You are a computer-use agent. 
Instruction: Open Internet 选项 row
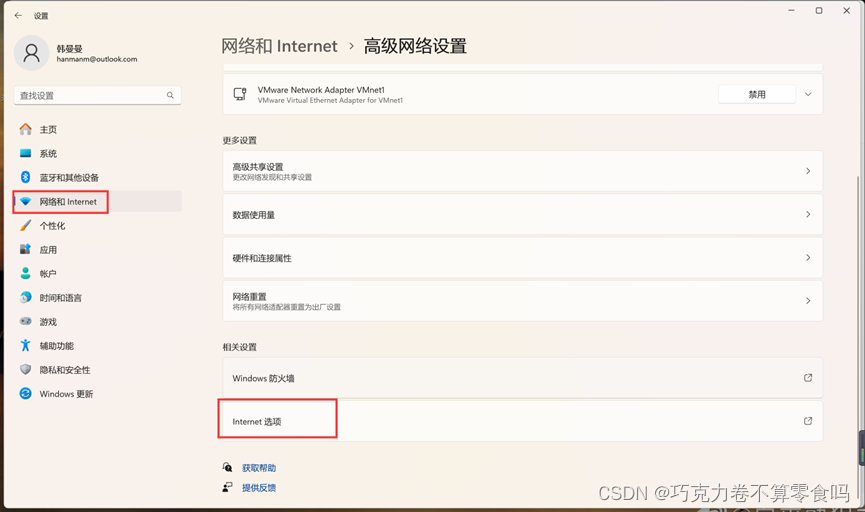tap(522, 421)
